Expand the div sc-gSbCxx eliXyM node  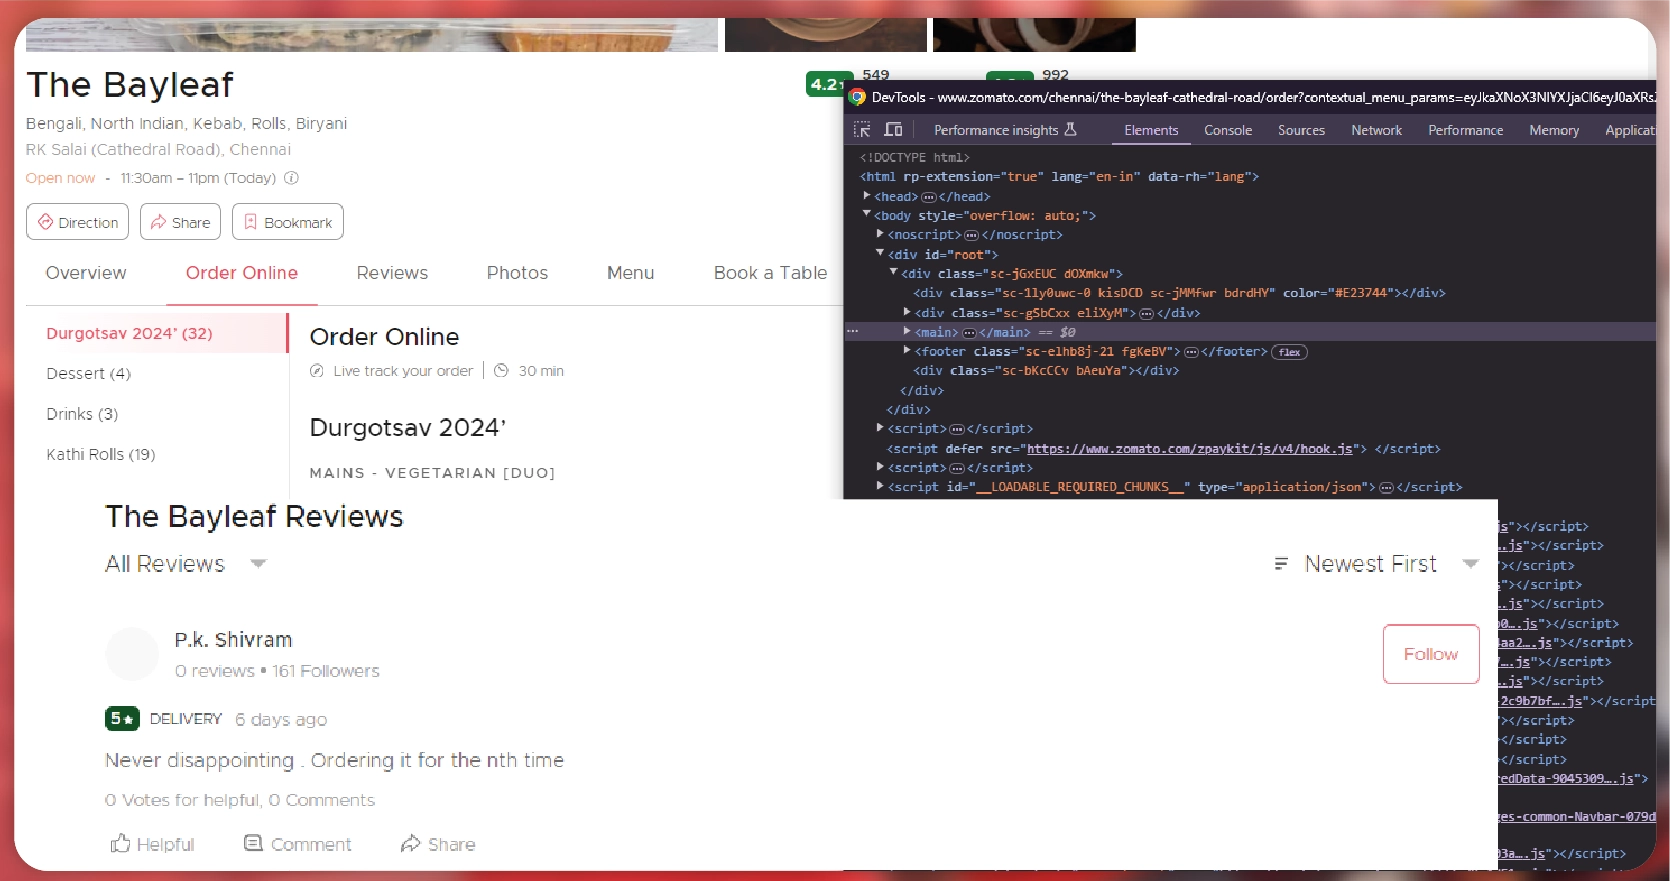pos(907,312)
